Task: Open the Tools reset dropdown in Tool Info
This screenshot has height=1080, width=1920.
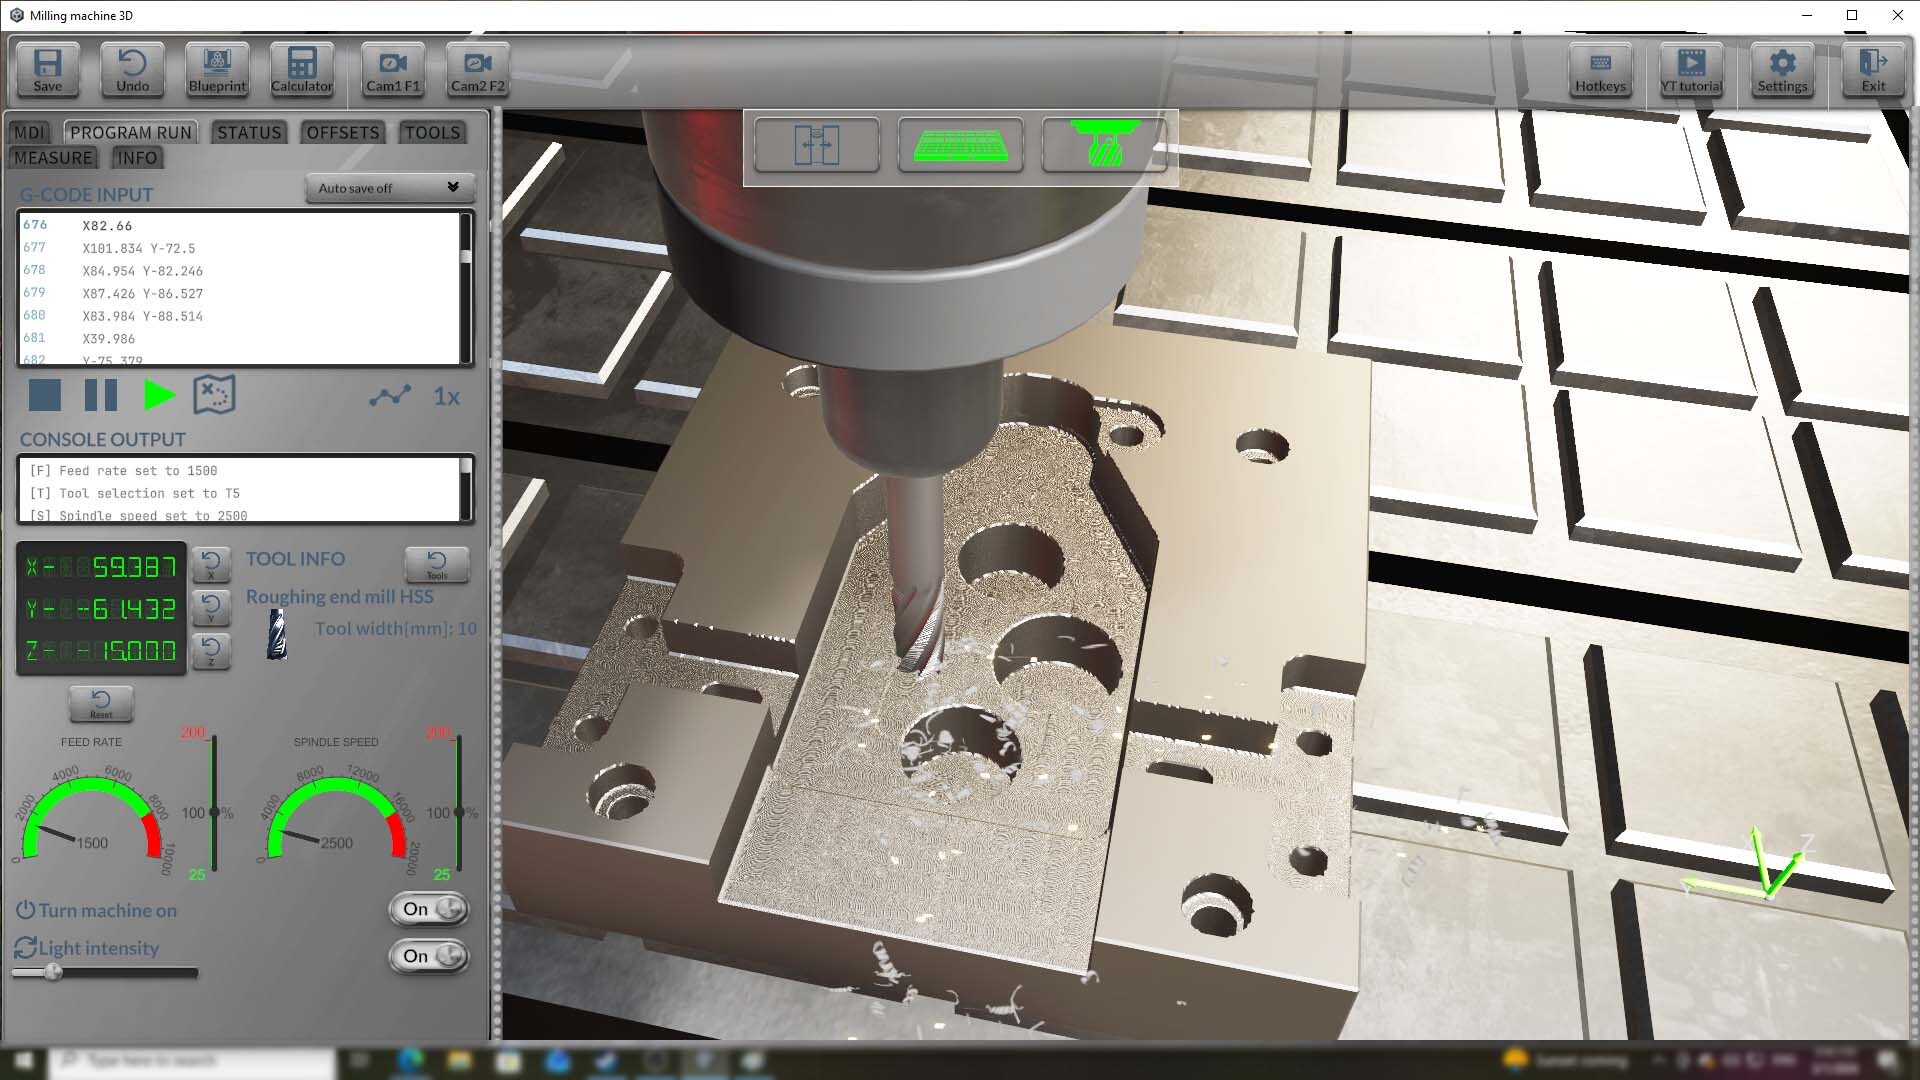Action: click(437, 565)
